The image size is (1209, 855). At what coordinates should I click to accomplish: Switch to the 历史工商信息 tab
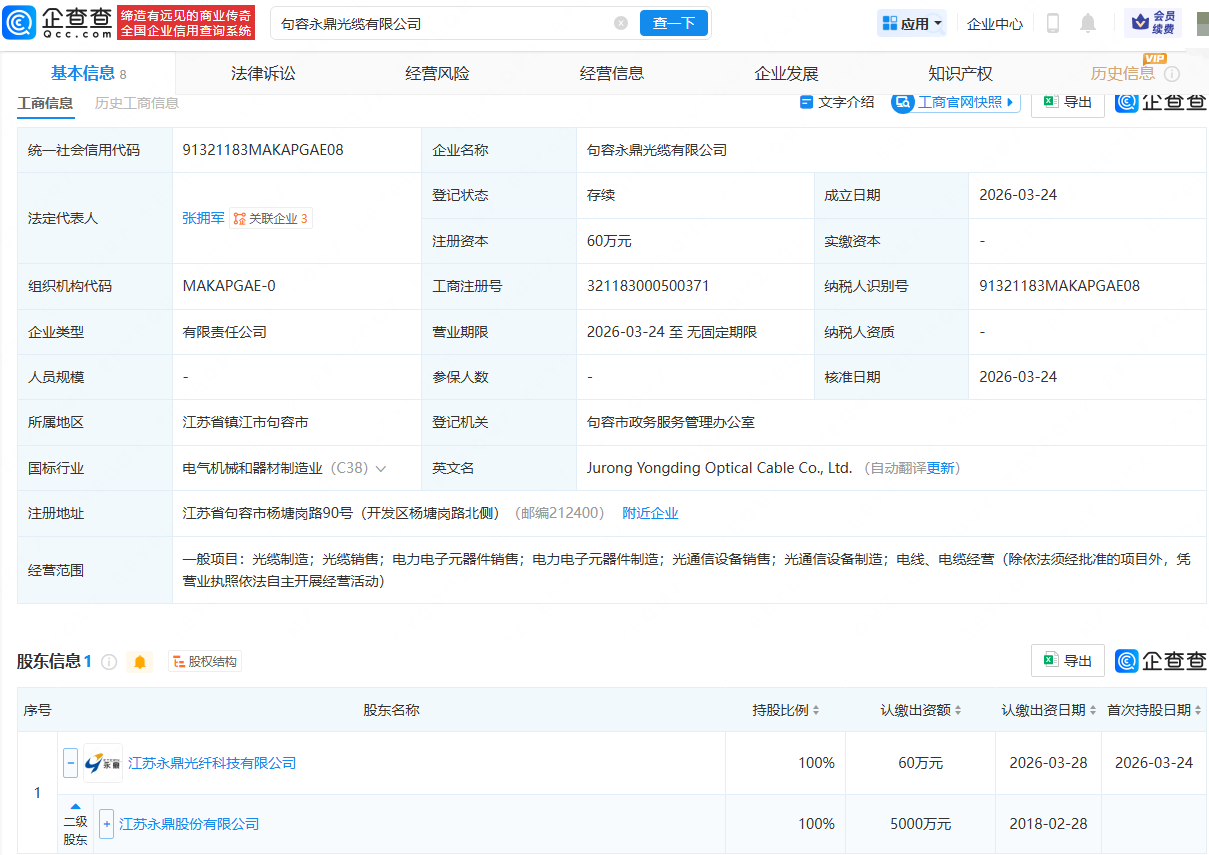135,102
